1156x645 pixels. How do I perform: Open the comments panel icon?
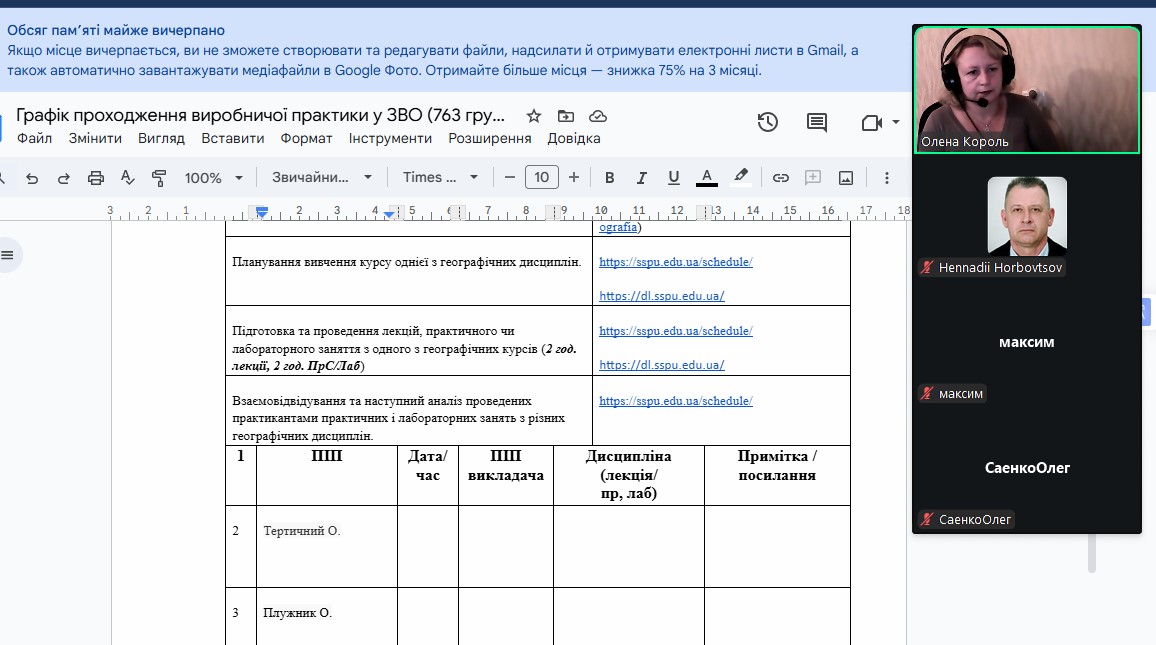point(817,122)
